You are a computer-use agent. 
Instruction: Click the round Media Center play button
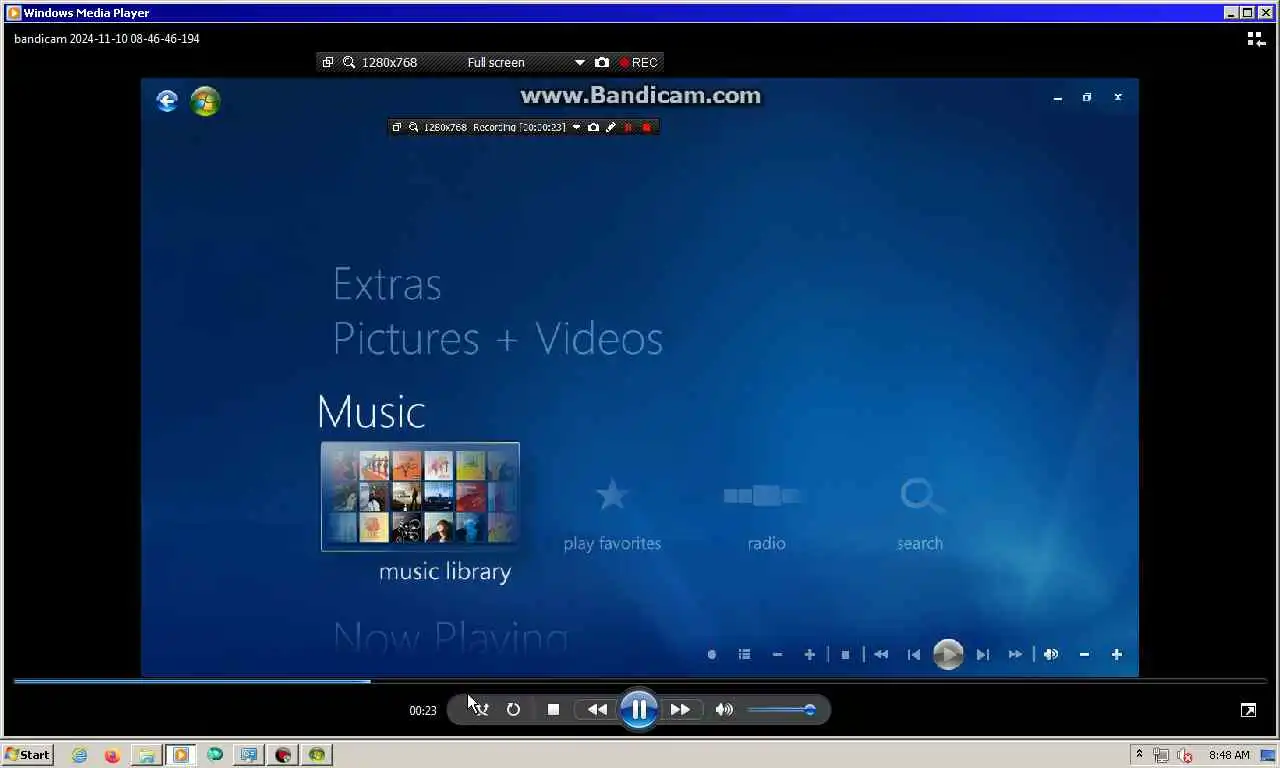point(948,655)
